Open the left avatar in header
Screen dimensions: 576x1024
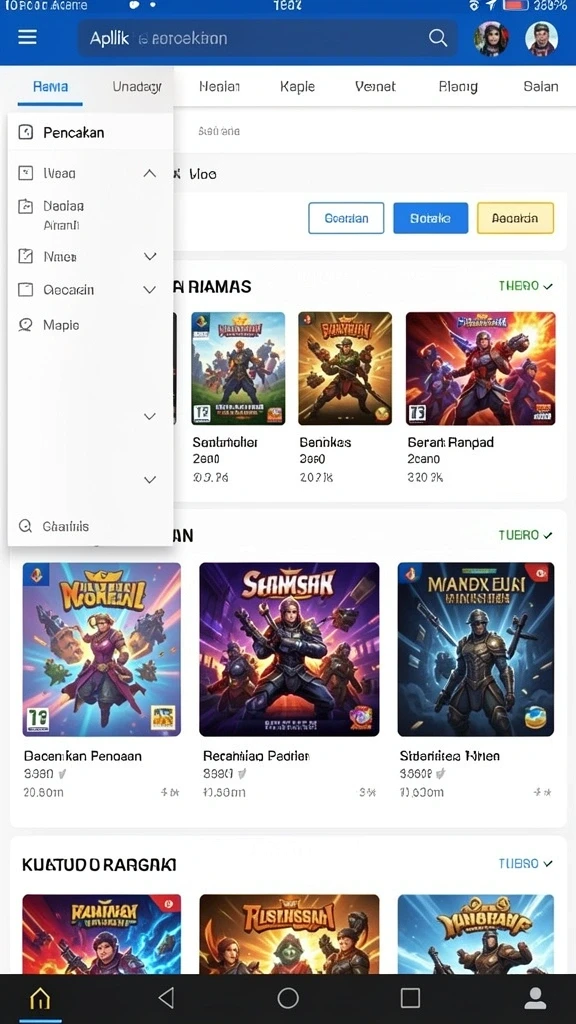[x=491, y=39]
